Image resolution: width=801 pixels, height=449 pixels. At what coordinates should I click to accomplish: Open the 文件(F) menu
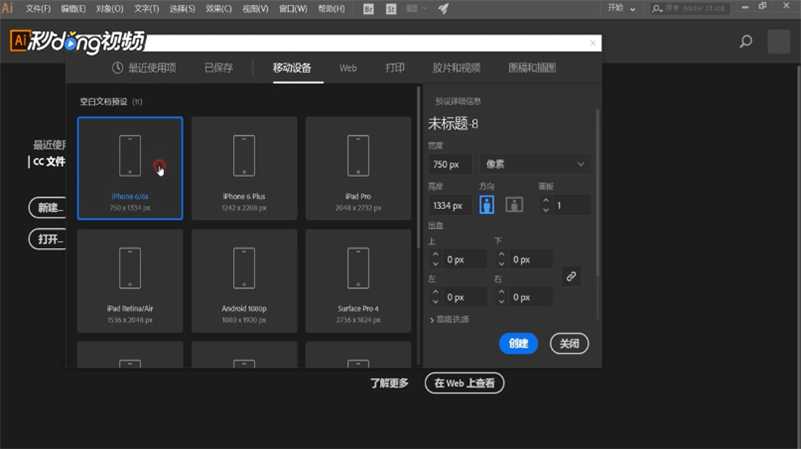[x=38, y=9]
